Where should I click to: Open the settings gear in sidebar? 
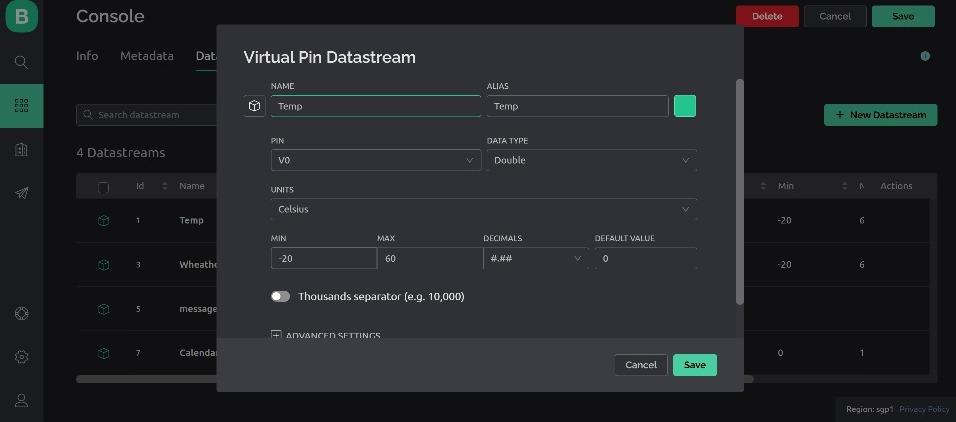[21, 357]
